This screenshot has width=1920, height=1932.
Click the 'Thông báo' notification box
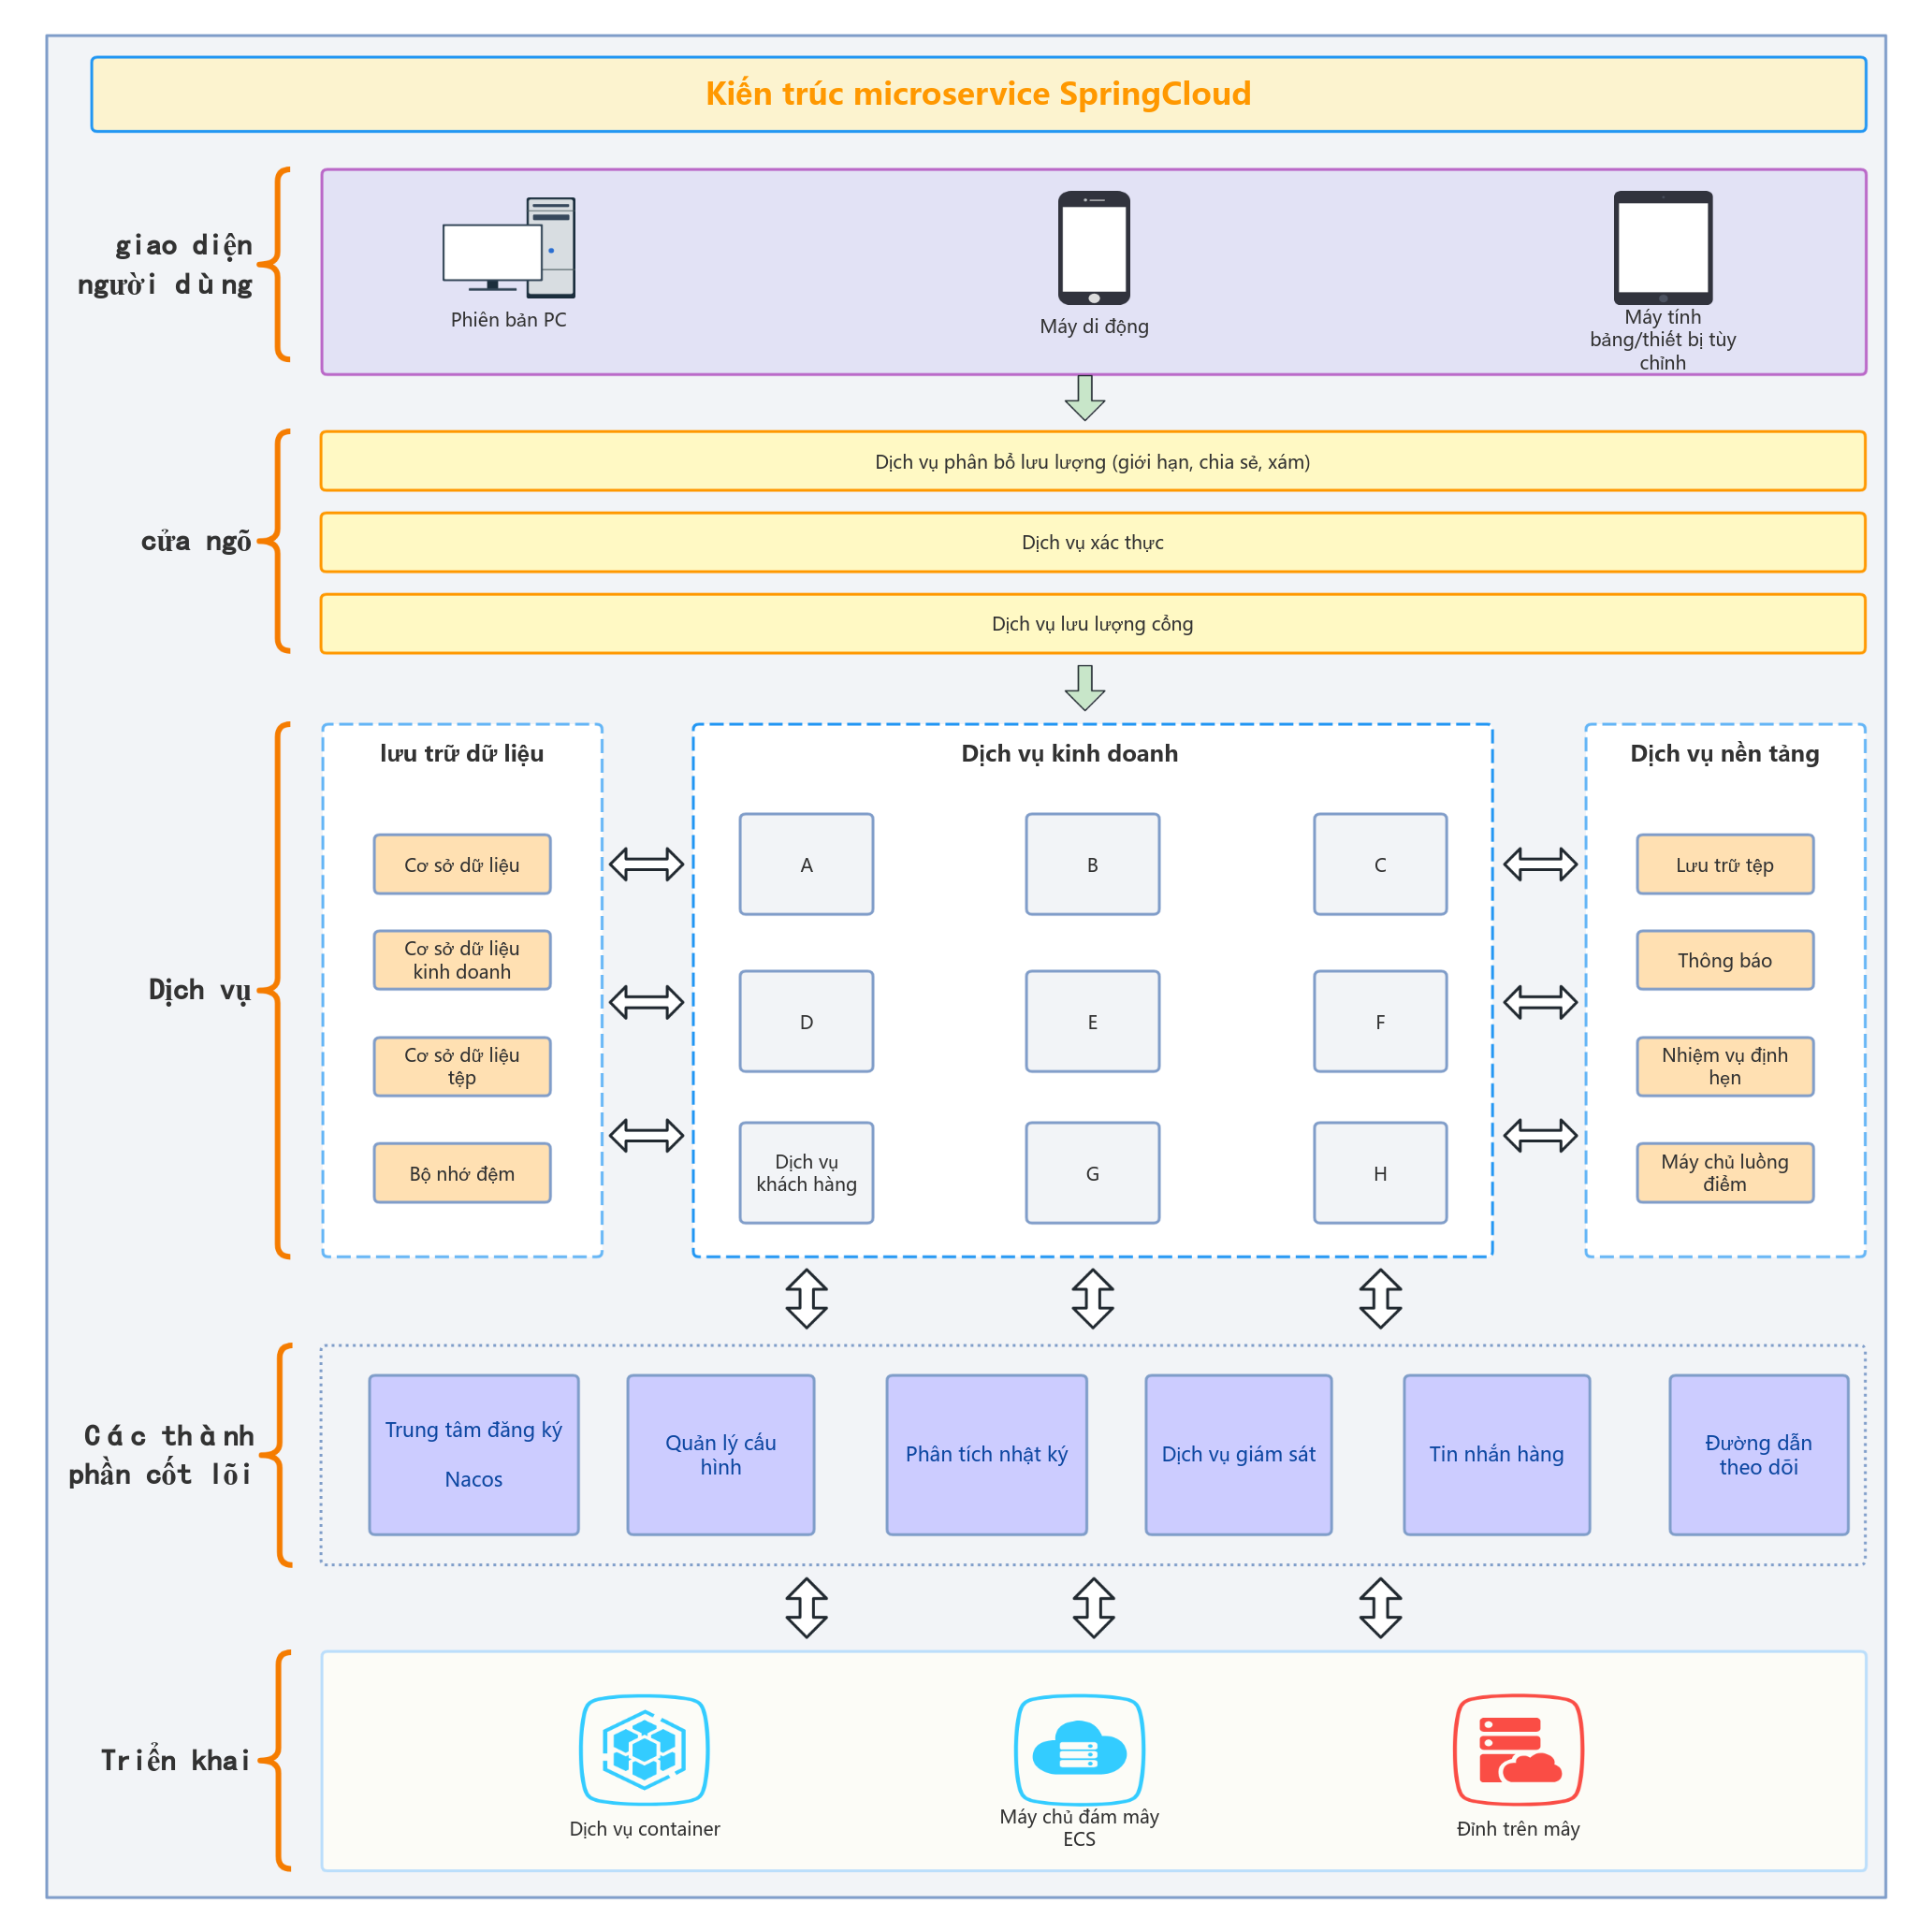[x=1725, y=960]
